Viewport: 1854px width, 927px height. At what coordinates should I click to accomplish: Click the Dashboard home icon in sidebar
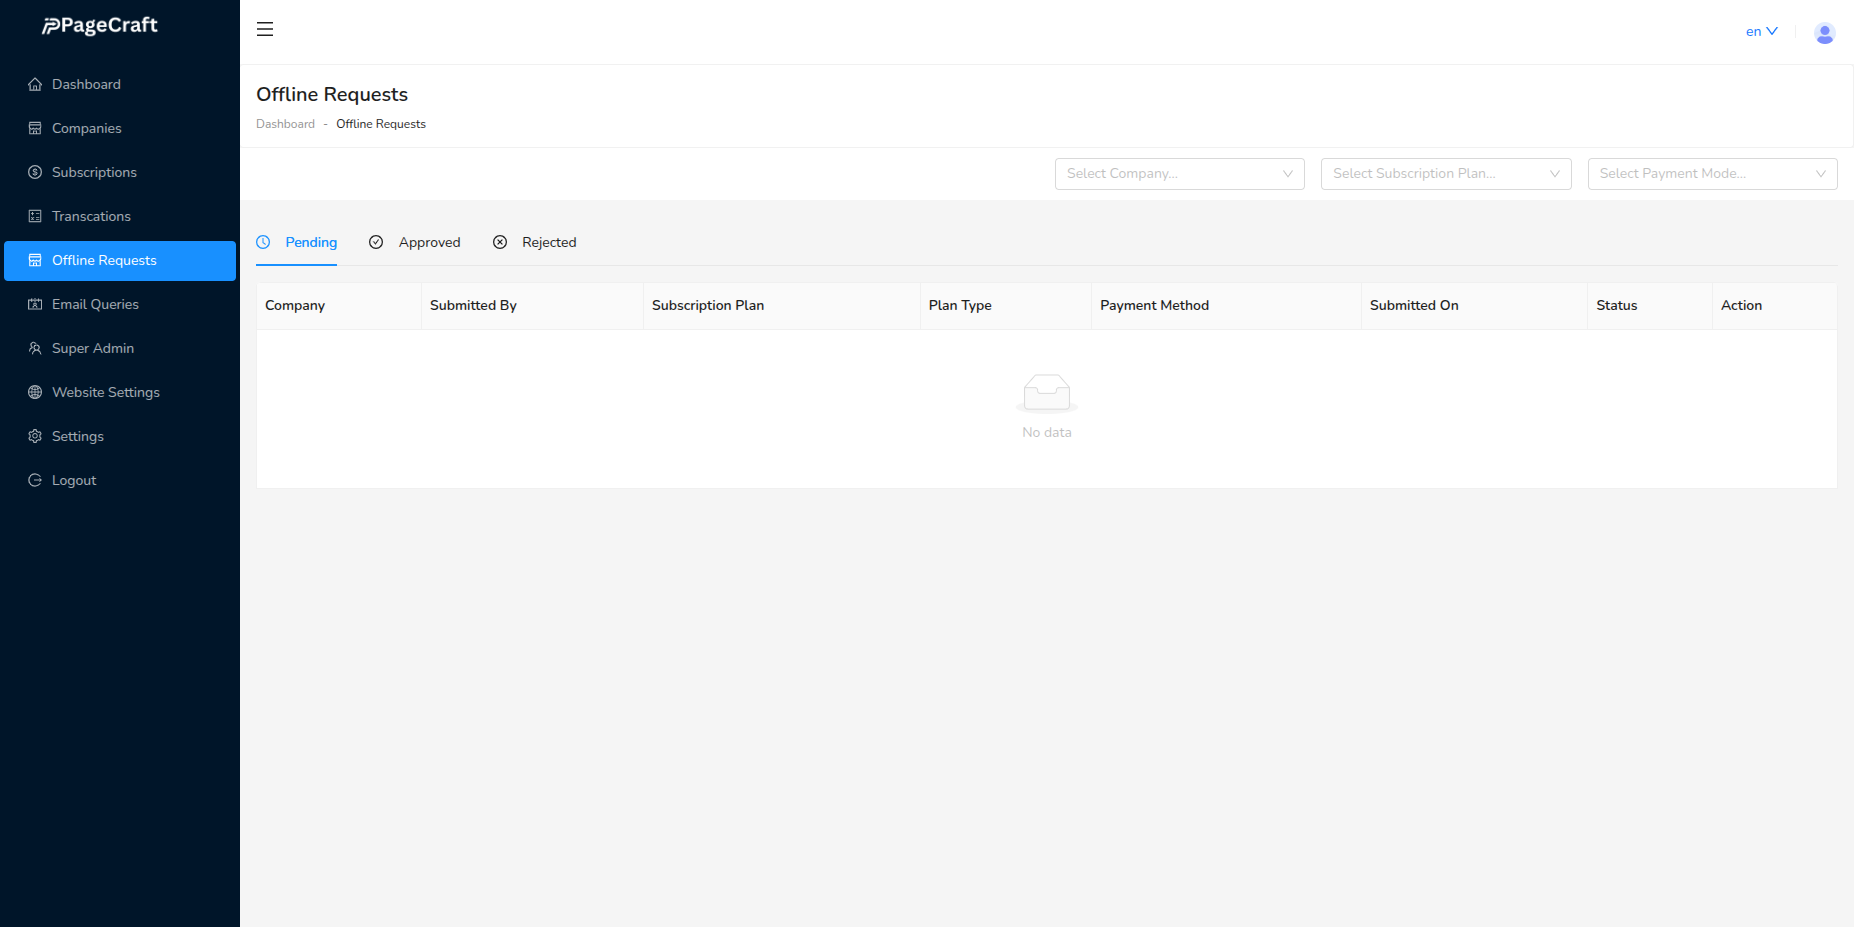coord(35,85)
